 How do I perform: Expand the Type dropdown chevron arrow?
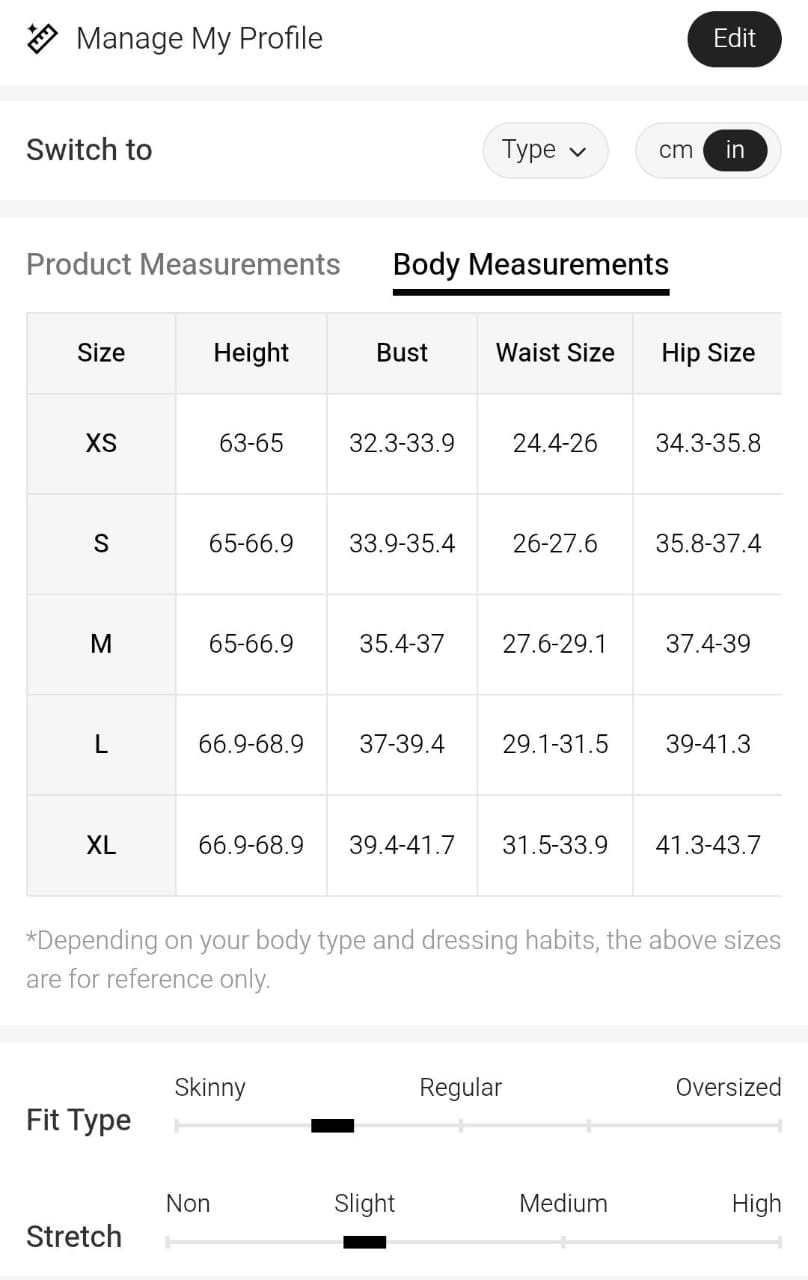577,152
